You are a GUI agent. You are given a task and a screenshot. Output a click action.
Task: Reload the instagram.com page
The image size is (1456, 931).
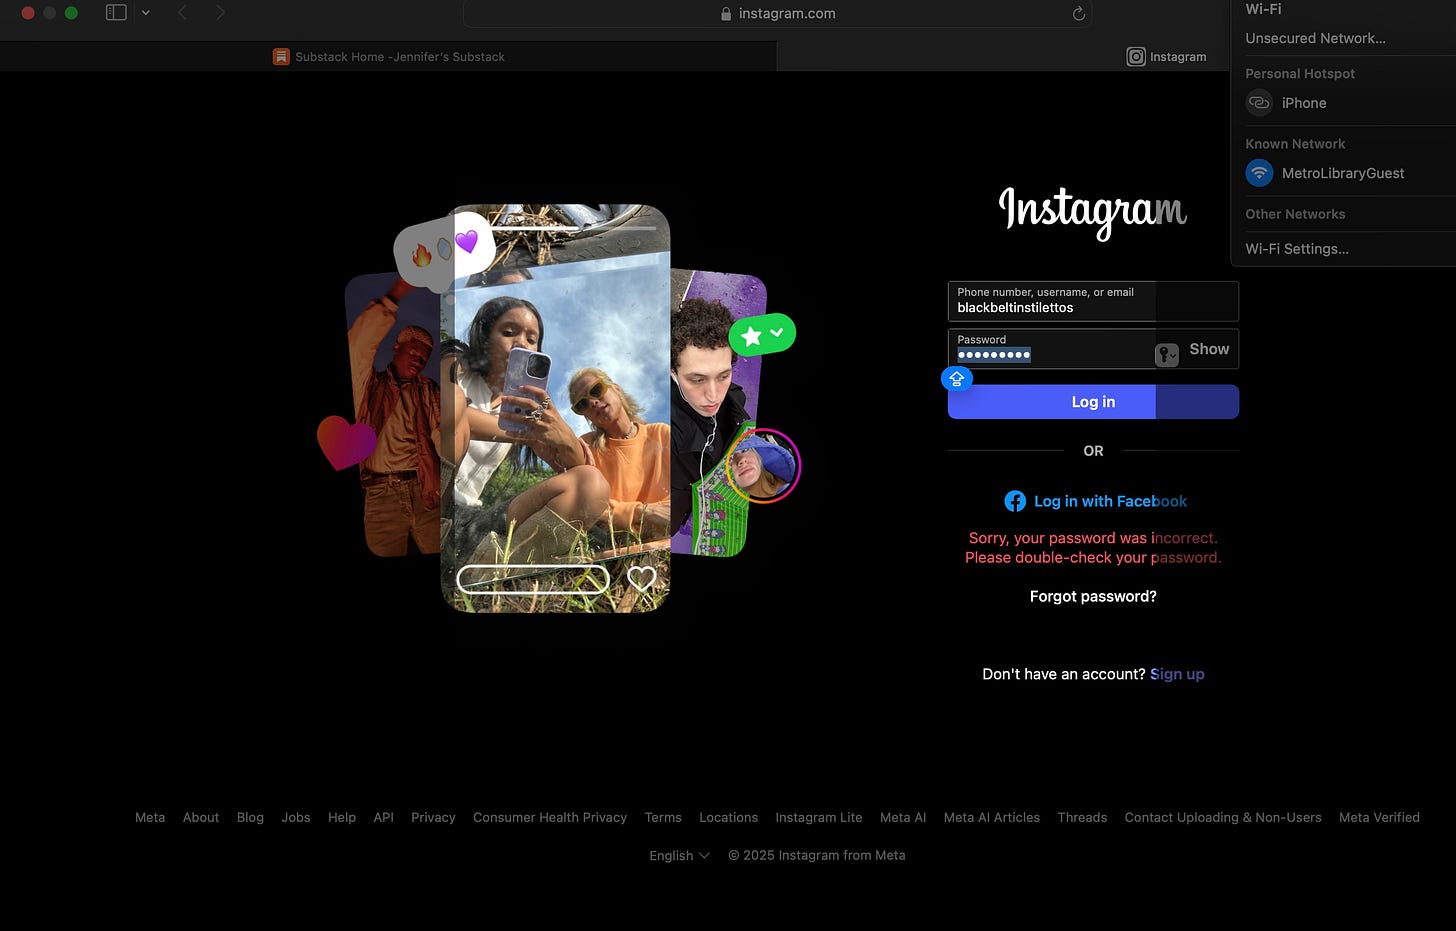tap(1078, 13)
